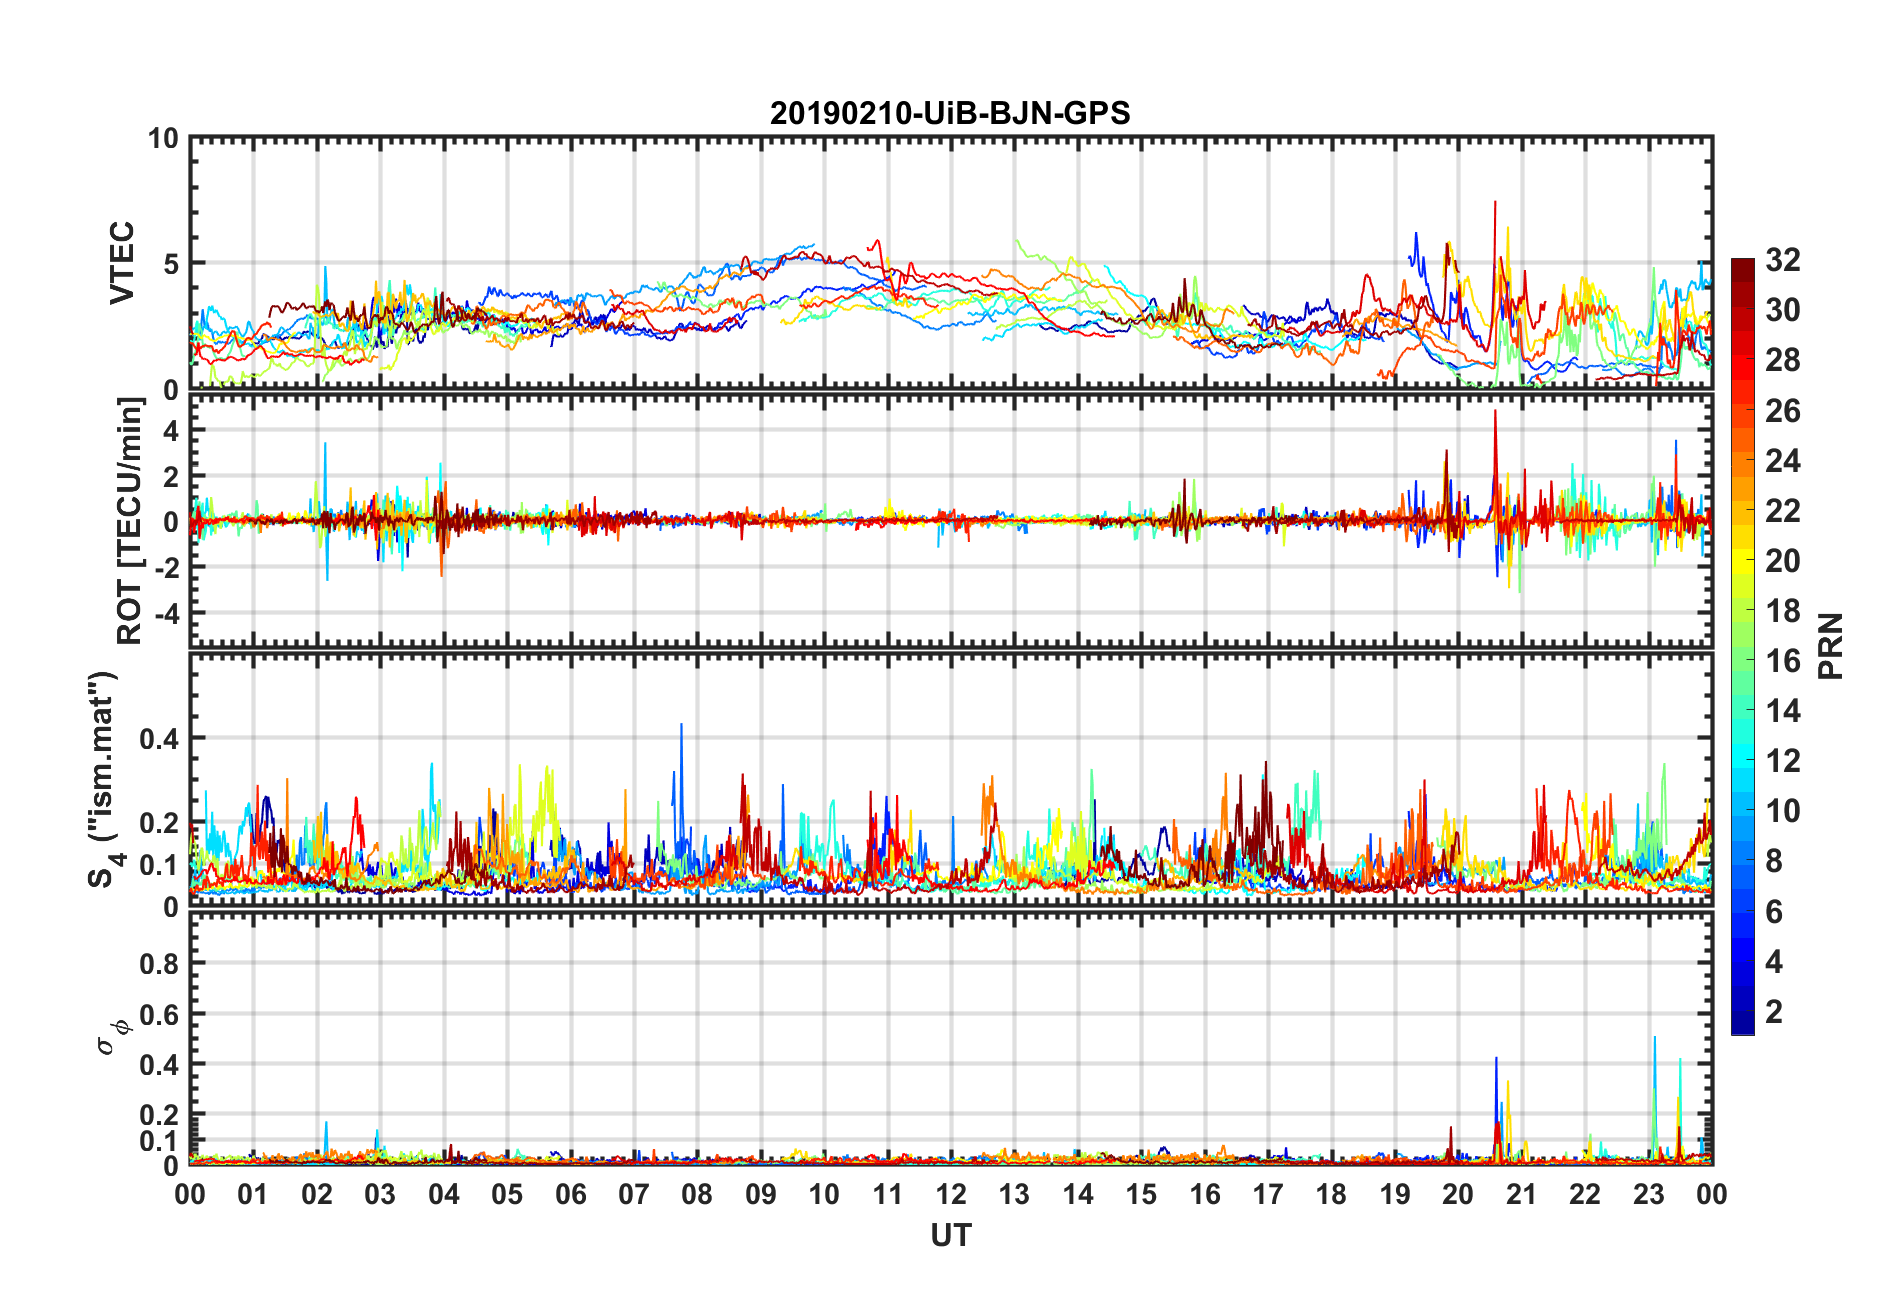Click sigma phi axis tick value 0.8
This screenshot has width=1902, height=1292.
[159, 964]
